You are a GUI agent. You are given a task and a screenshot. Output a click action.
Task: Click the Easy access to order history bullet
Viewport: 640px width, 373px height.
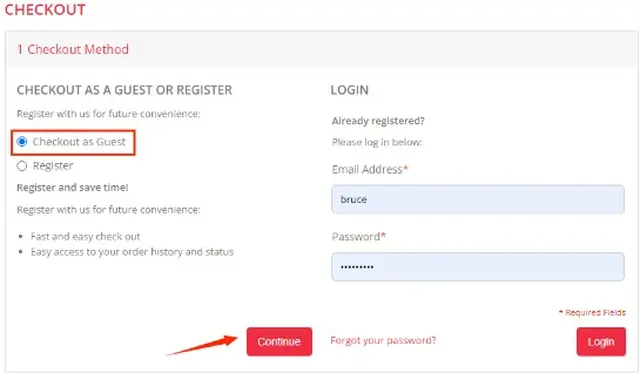132,252
